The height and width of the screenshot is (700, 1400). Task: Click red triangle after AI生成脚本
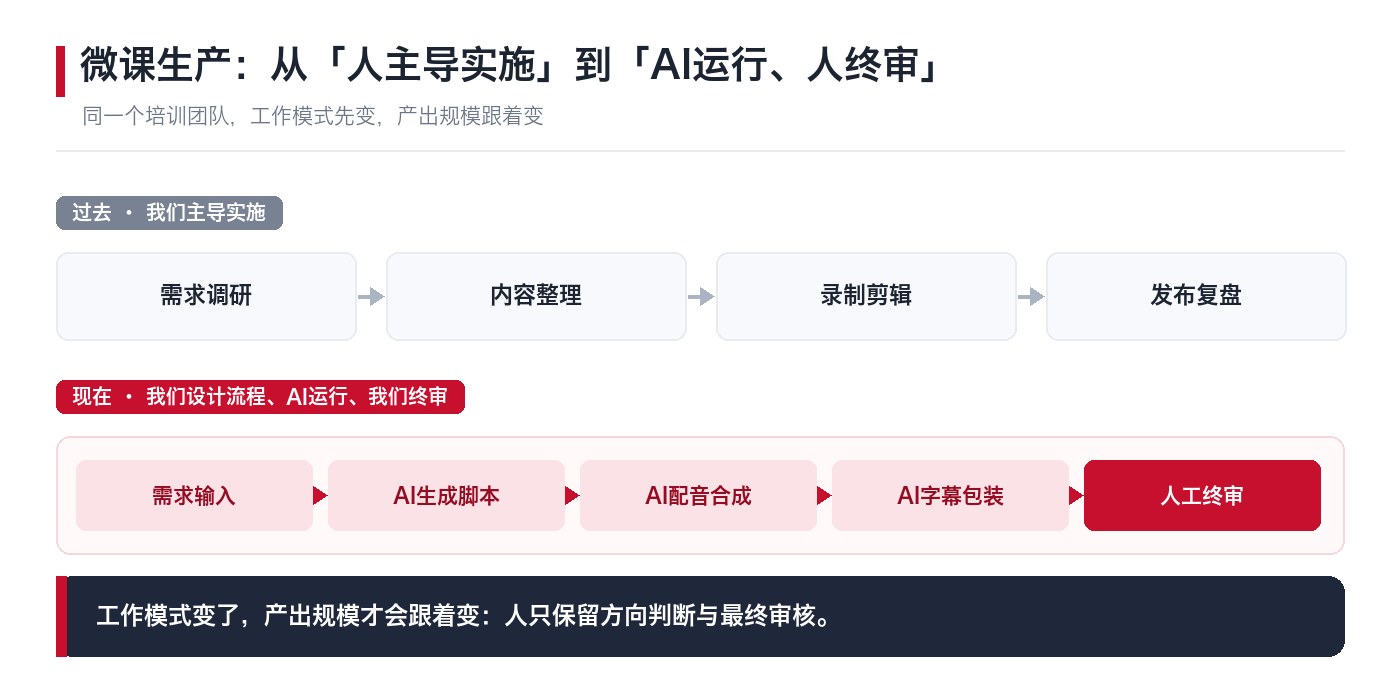(572, 495)
